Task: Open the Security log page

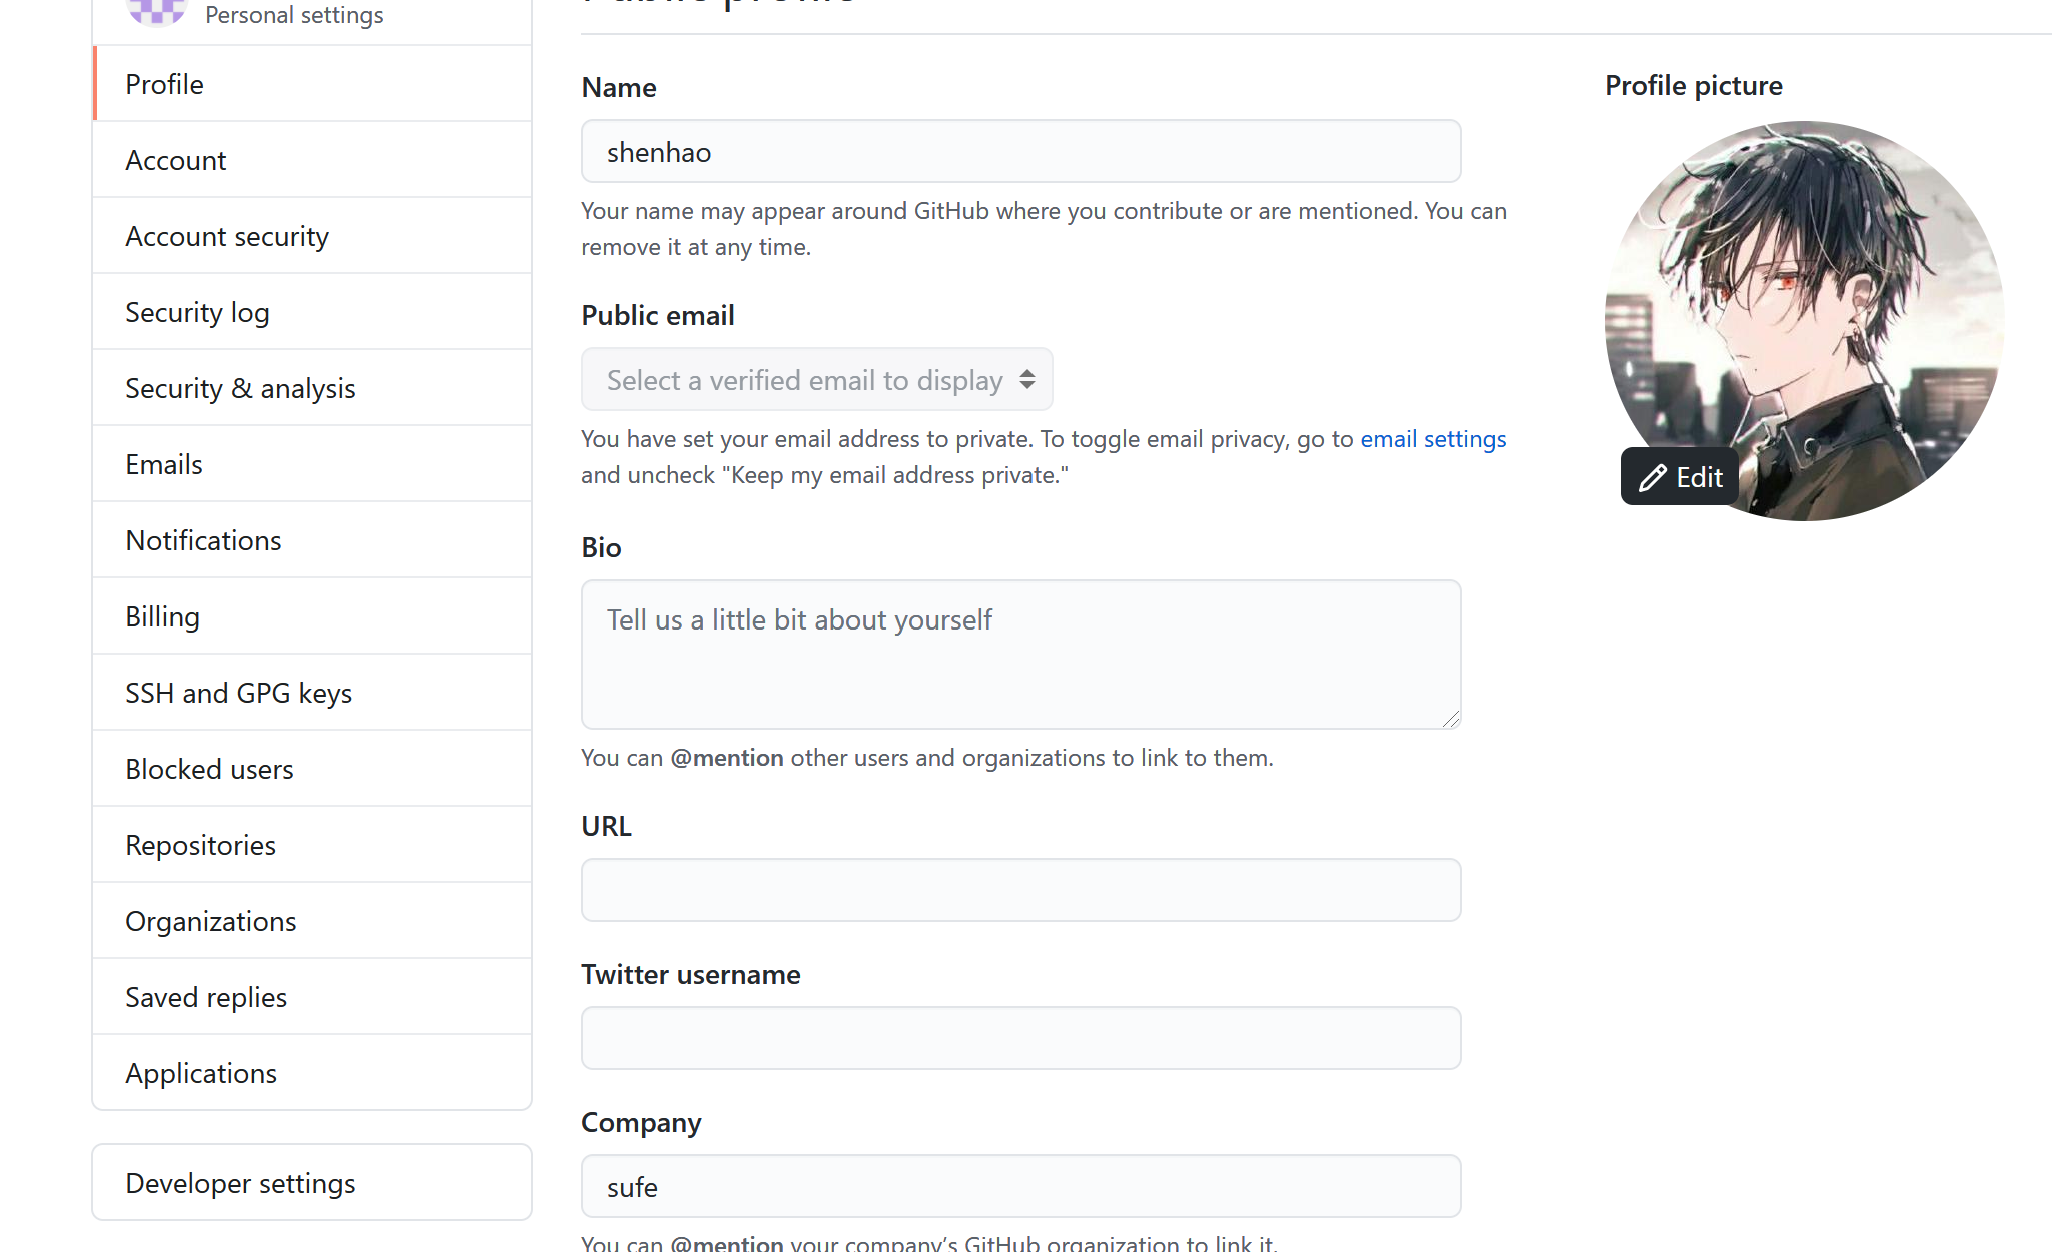Action: point(197,312)
